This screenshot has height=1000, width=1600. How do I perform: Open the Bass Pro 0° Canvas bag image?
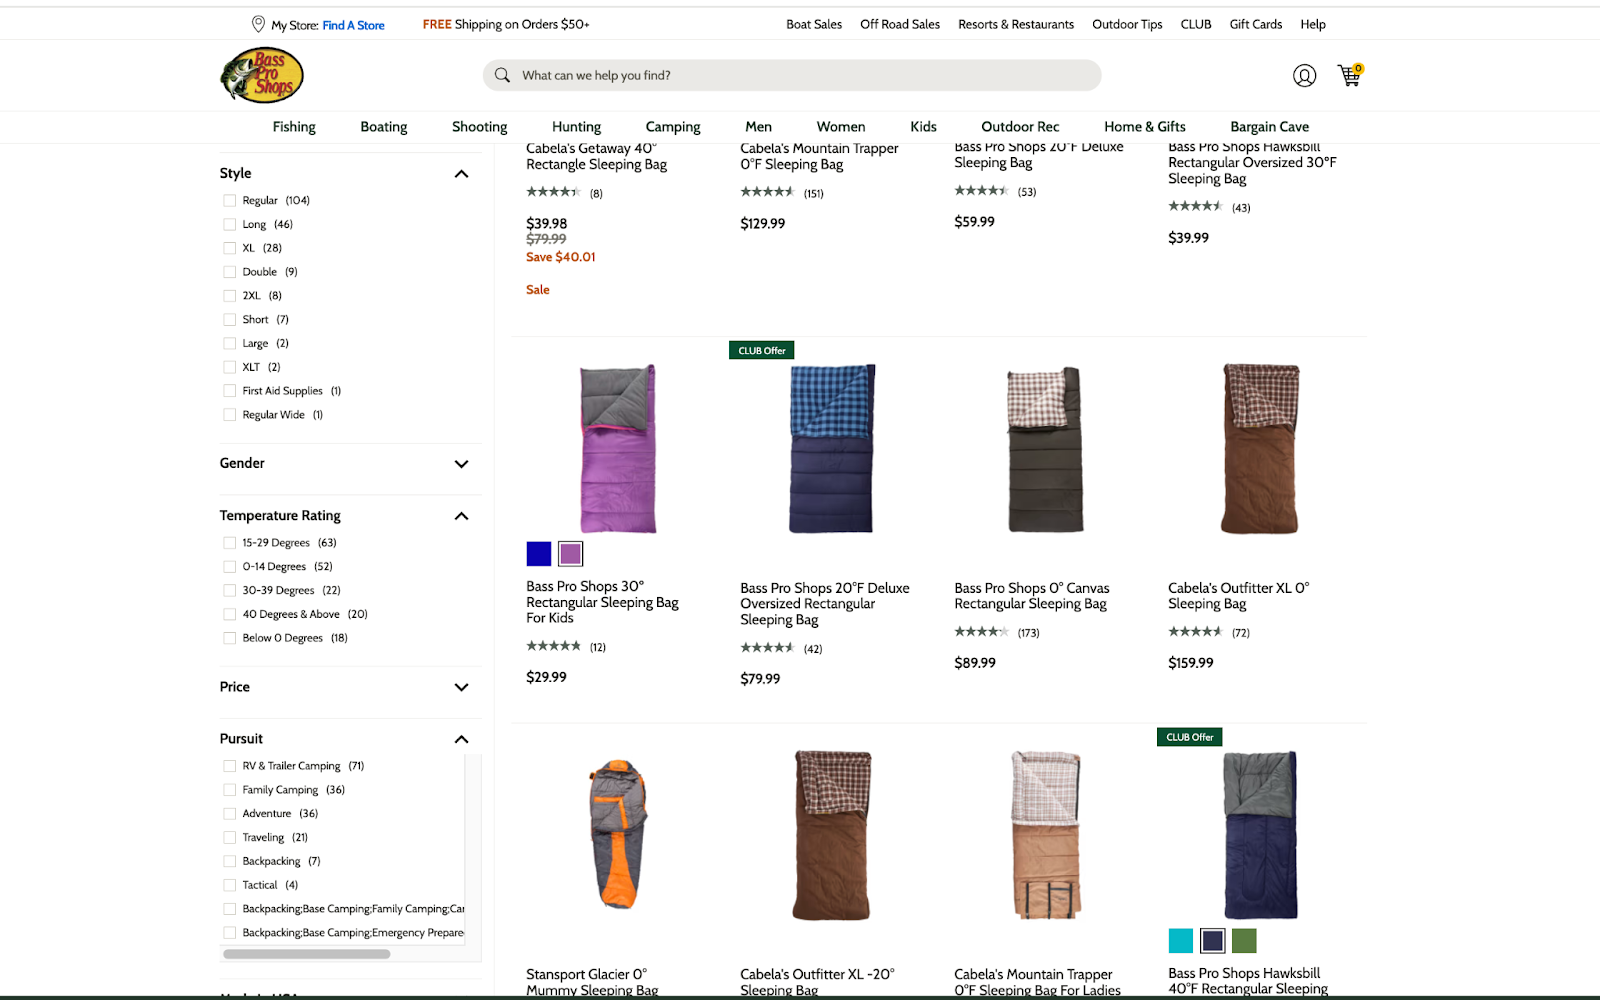pos(1045,449)
